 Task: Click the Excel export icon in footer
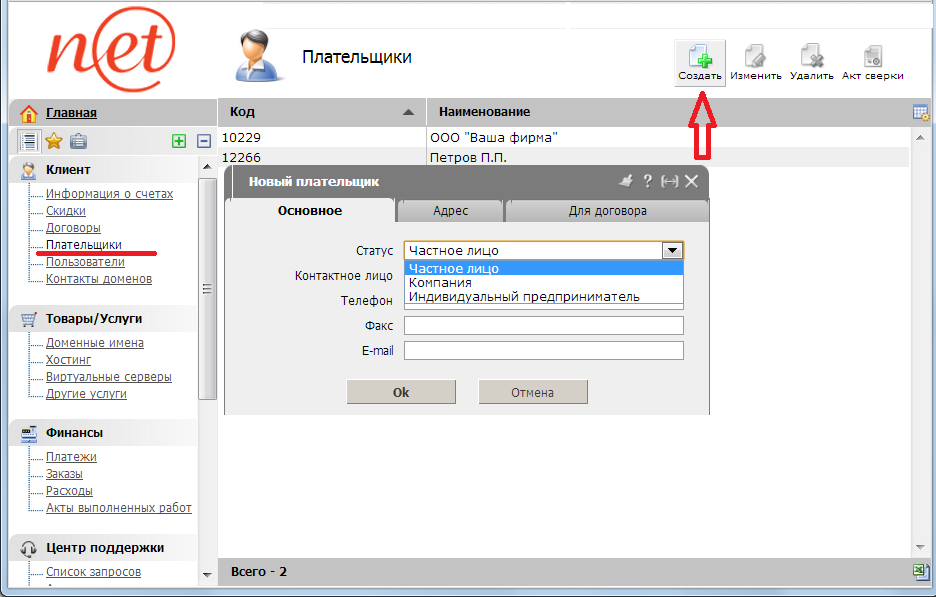[x=921, y=571]
